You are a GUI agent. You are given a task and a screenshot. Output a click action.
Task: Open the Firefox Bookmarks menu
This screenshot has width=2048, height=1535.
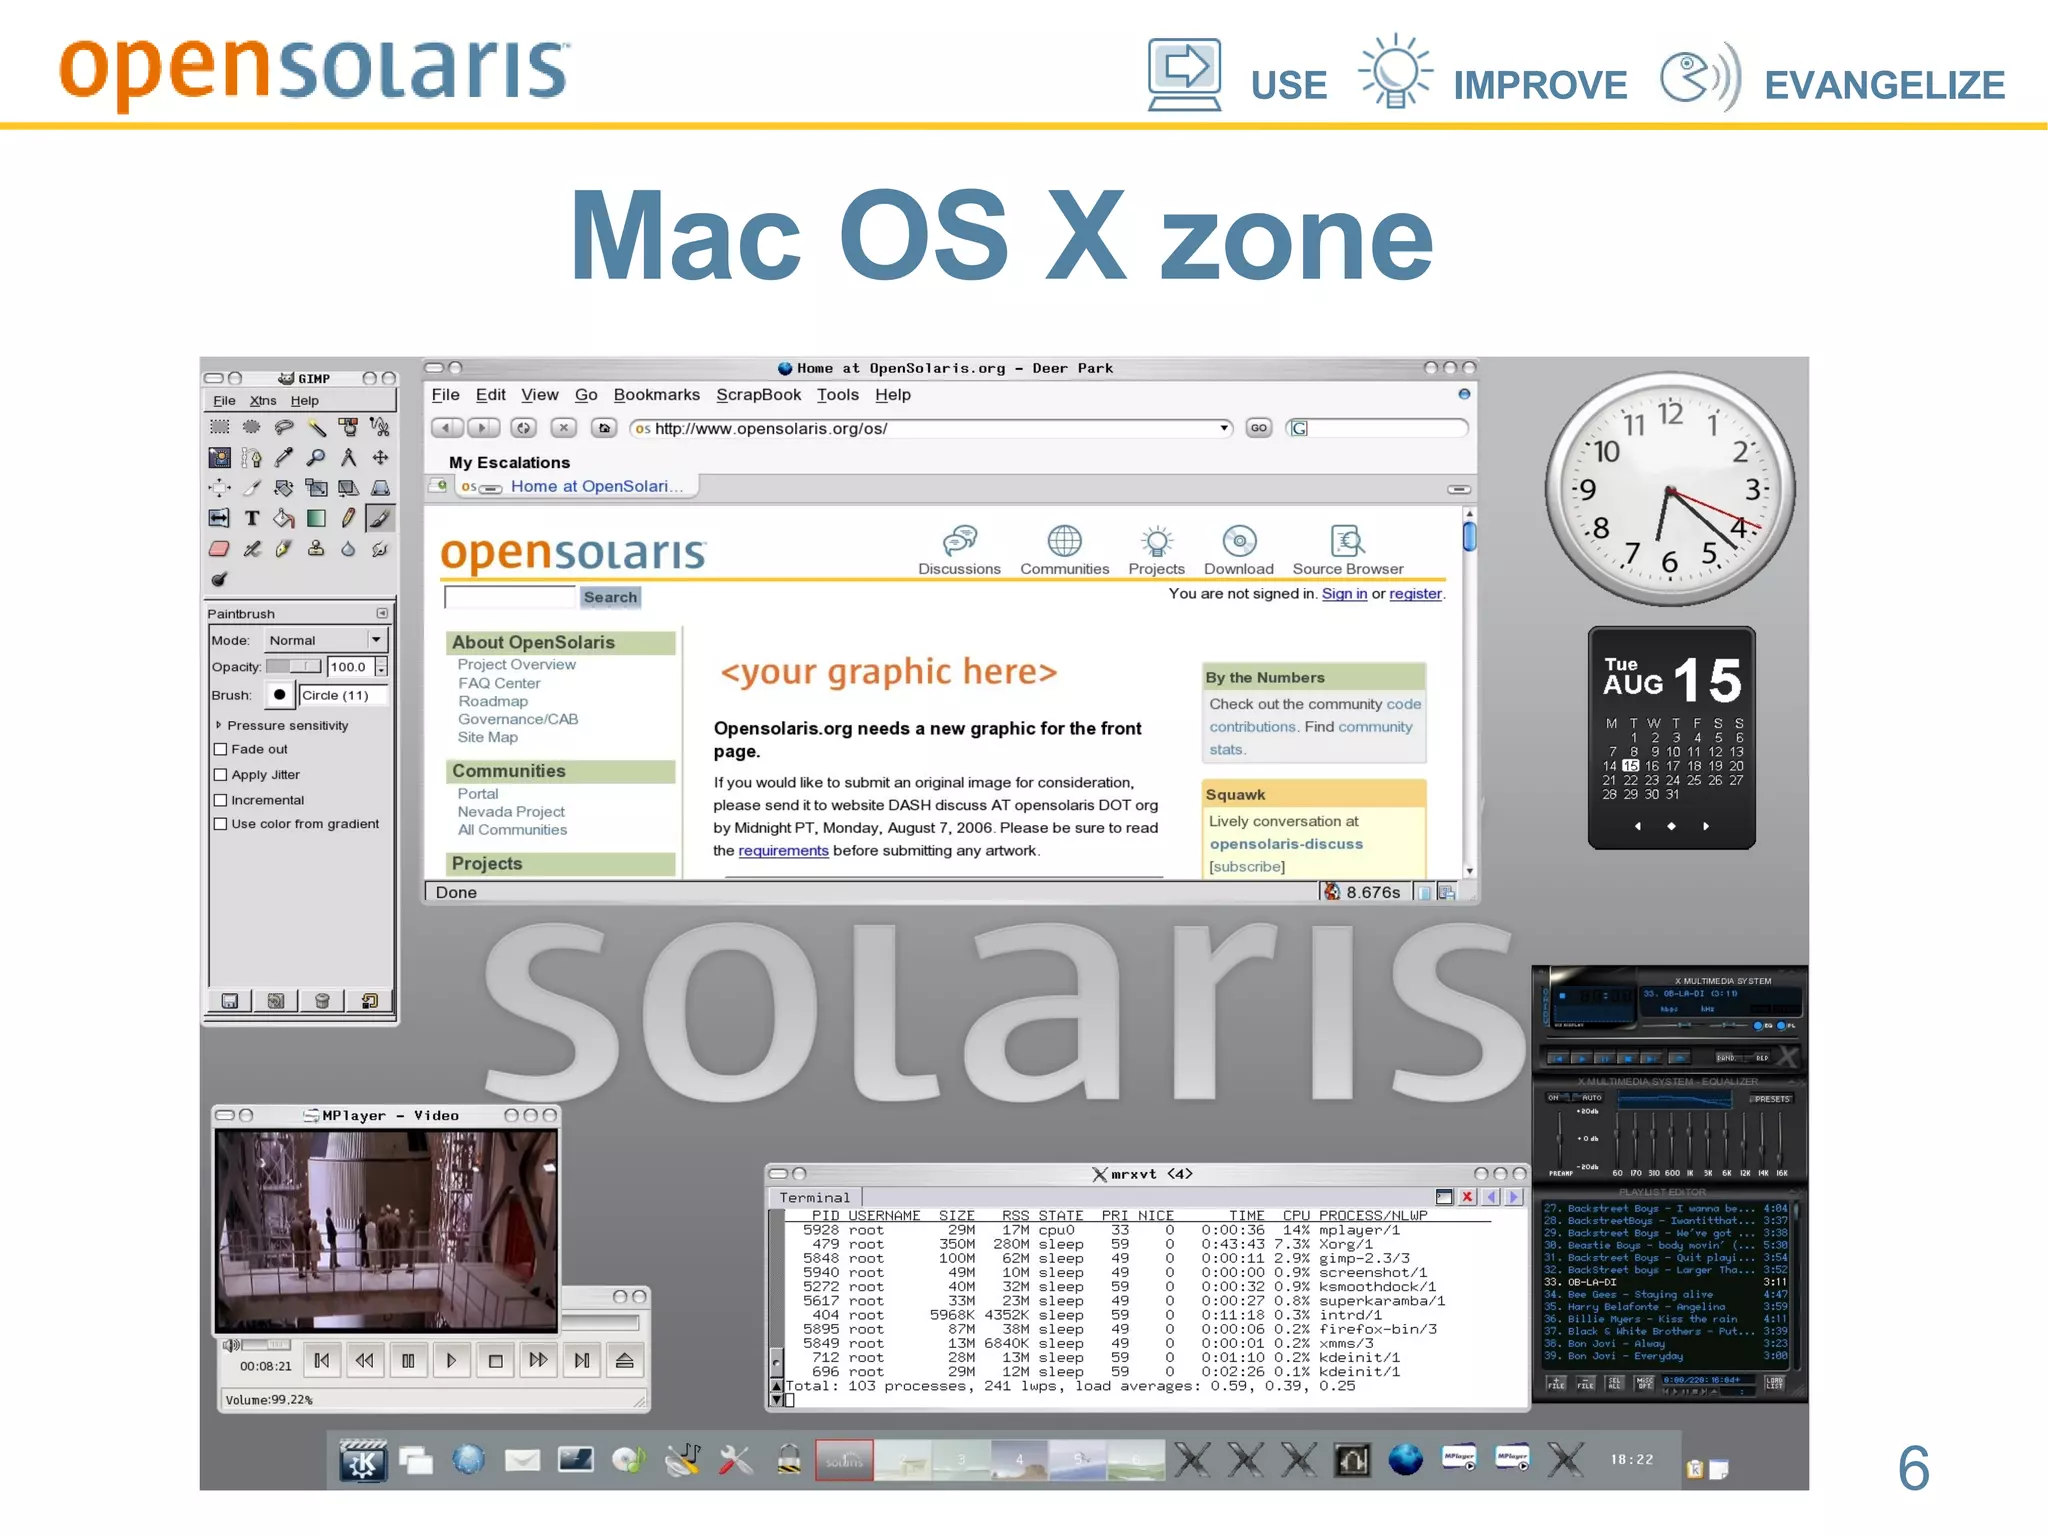tap(656, 395)
